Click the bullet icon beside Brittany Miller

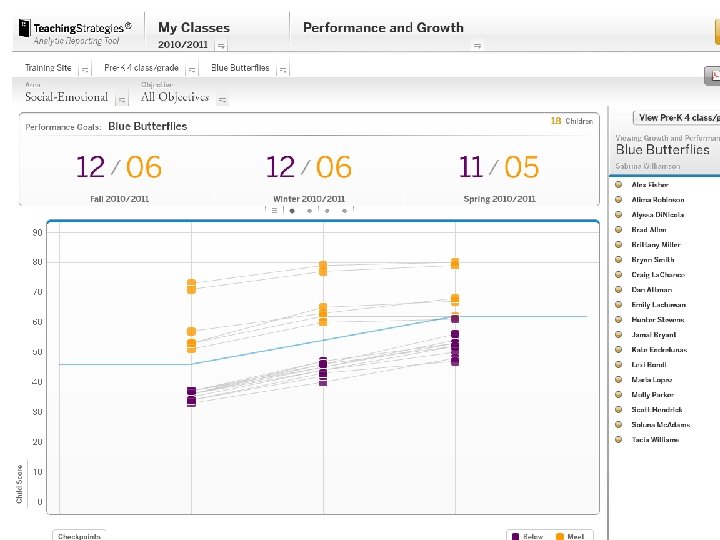pos(619,245)
